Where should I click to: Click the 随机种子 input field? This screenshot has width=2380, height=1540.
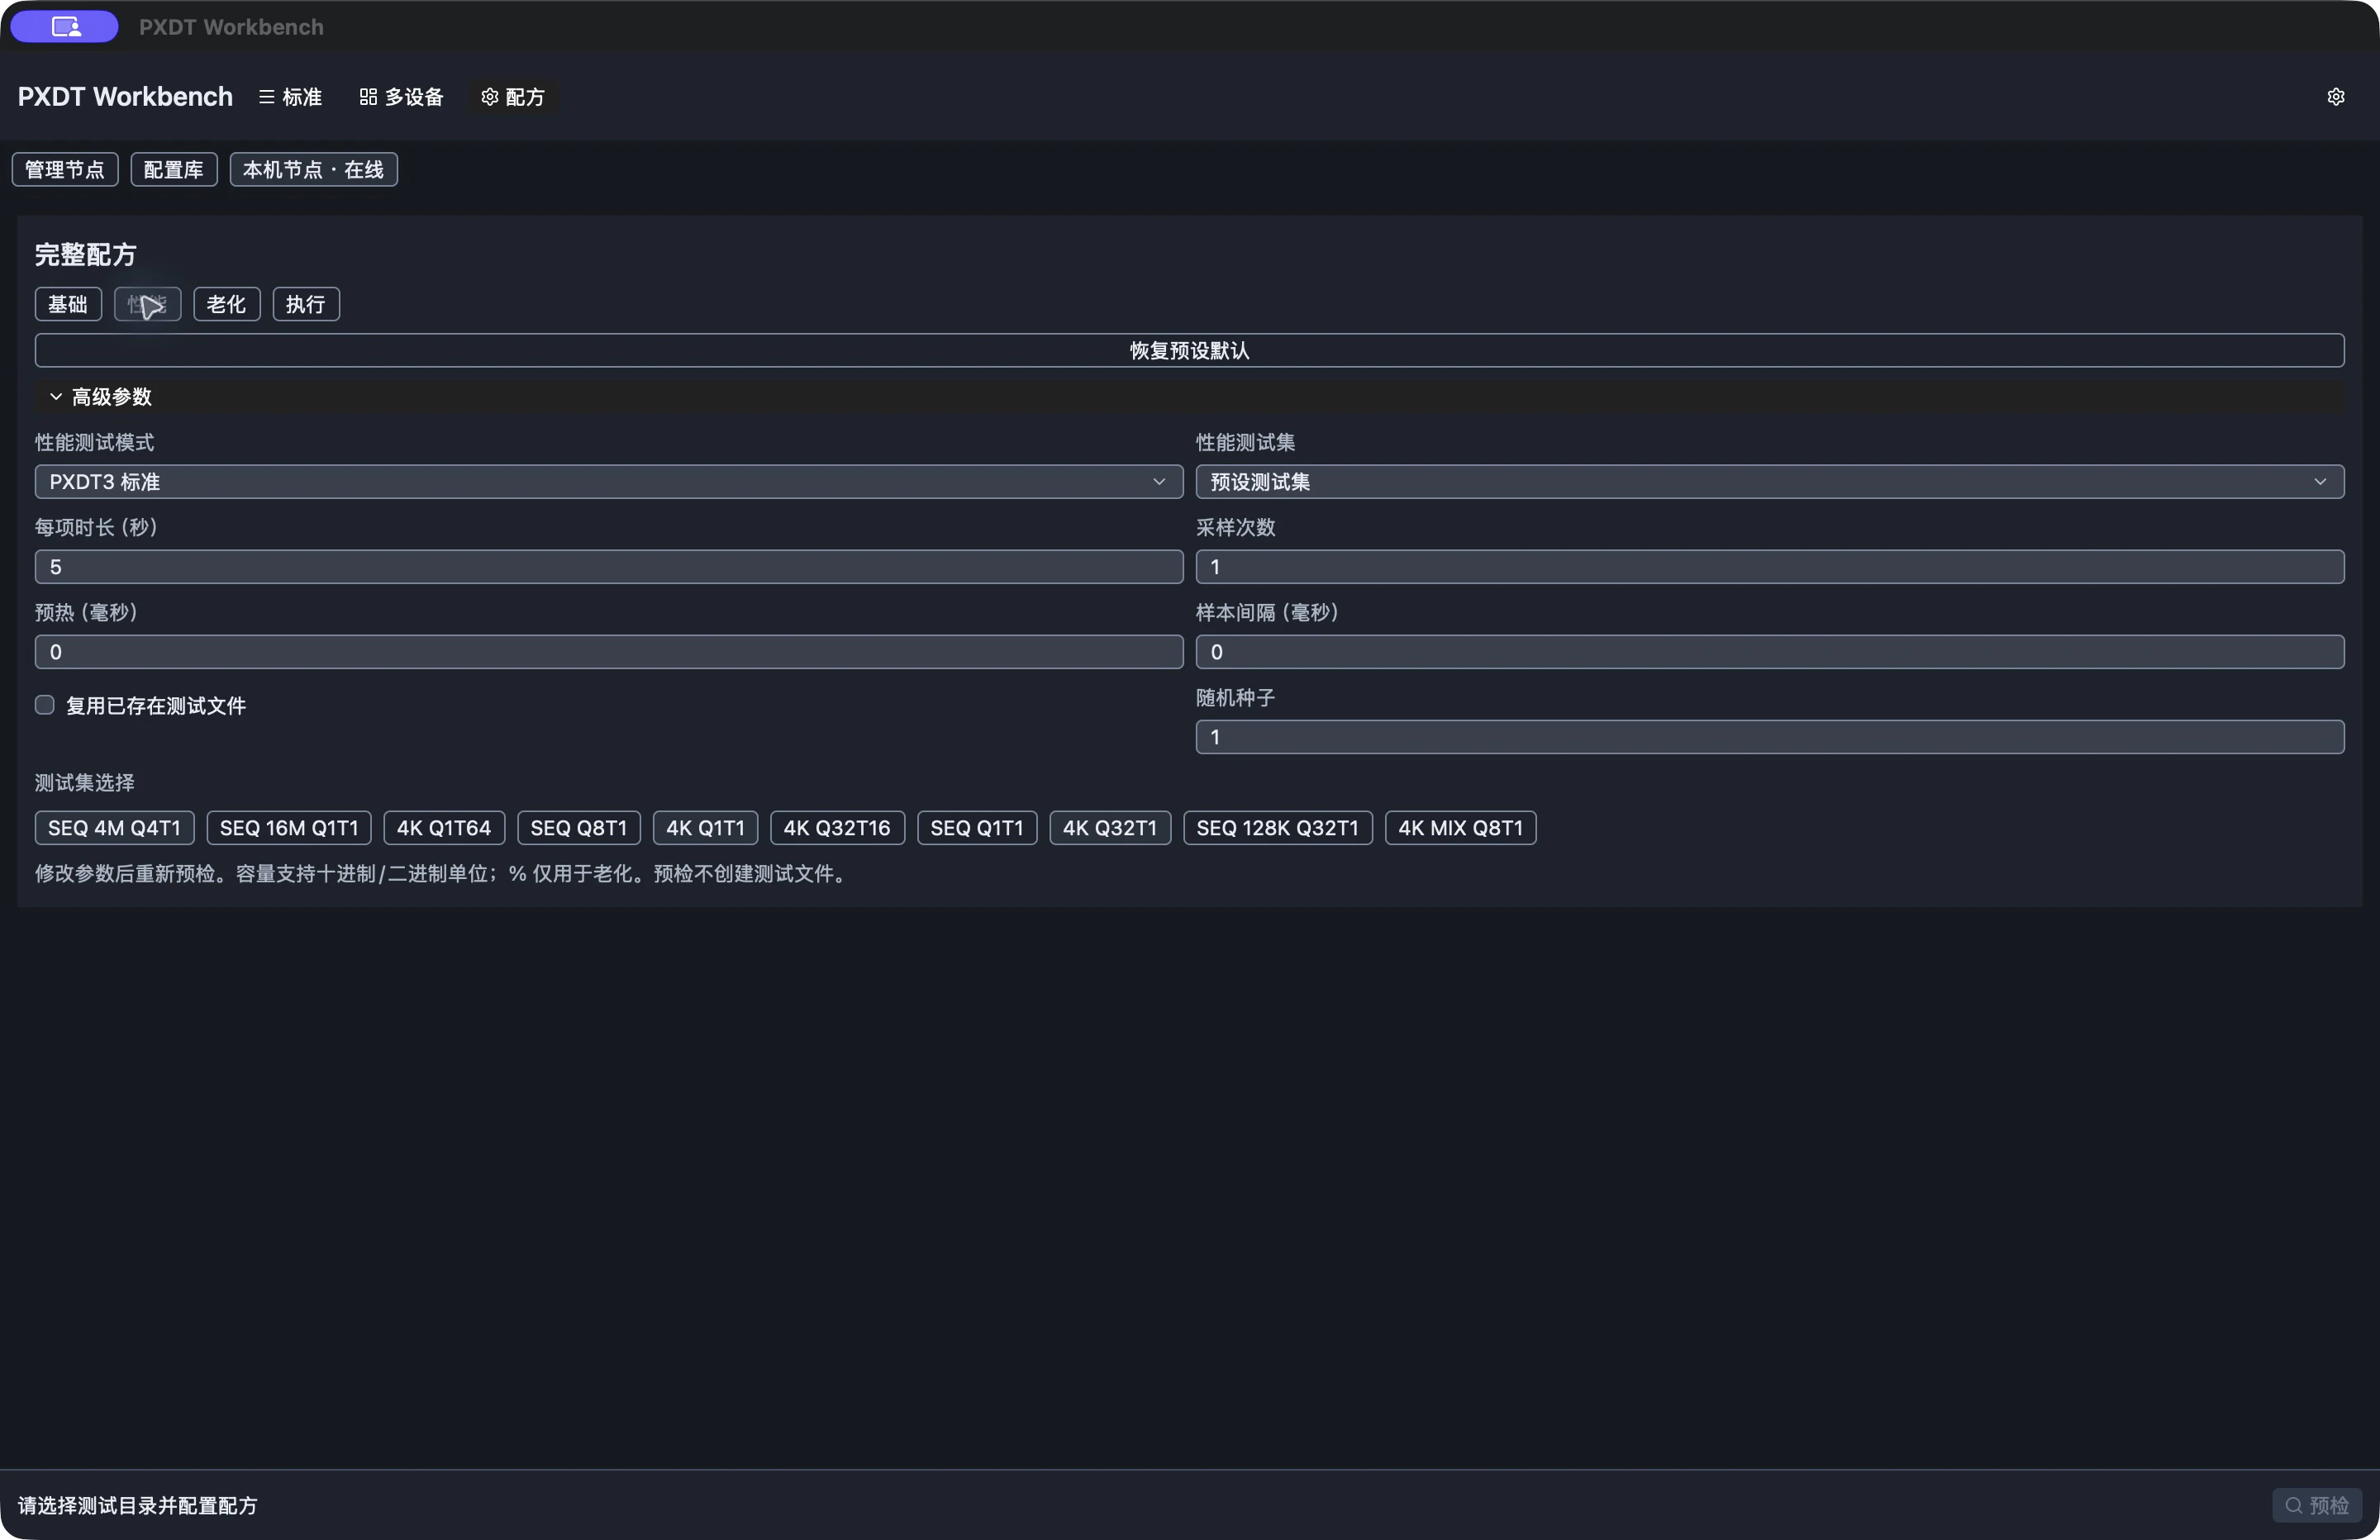click(1770, 737)
